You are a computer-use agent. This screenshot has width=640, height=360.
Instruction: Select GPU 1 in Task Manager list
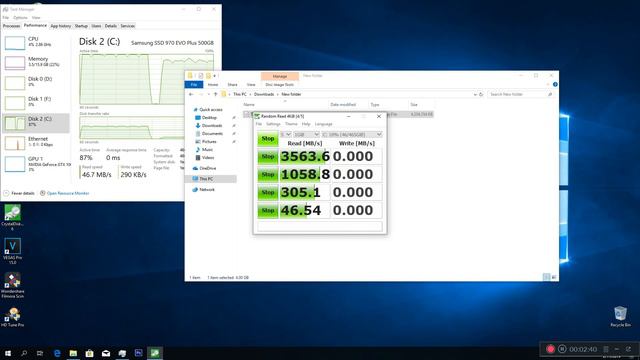pyautogui.click(x=36, y=163)
